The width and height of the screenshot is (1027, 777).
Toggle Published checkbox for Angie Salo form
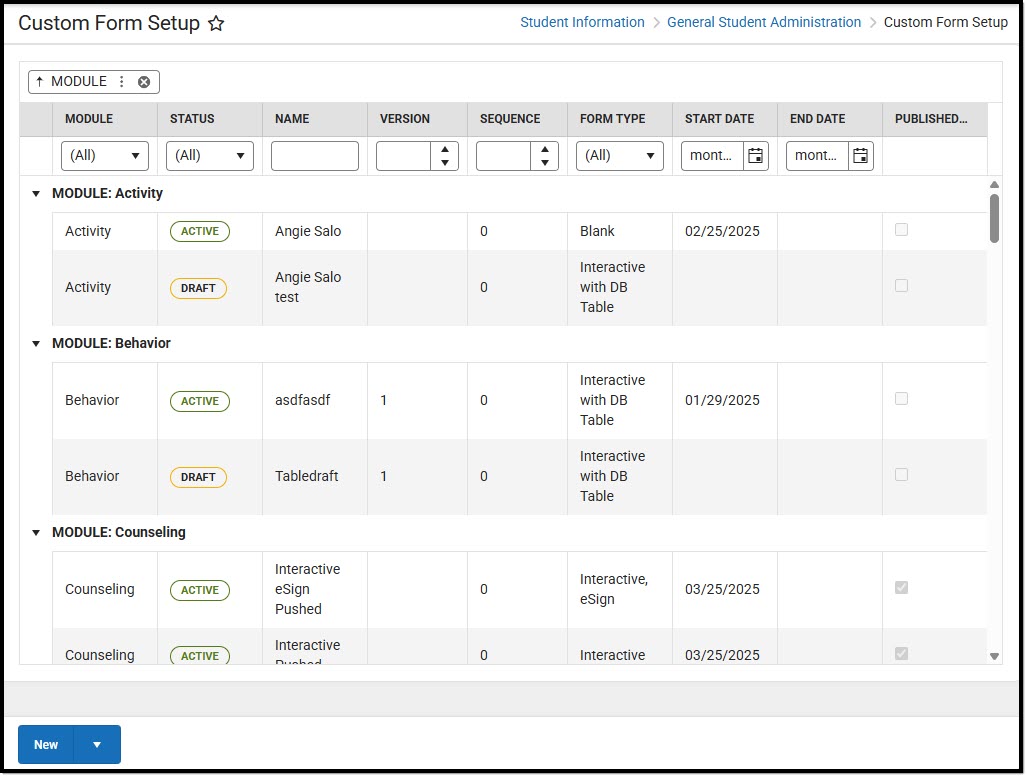click(901, 230)
